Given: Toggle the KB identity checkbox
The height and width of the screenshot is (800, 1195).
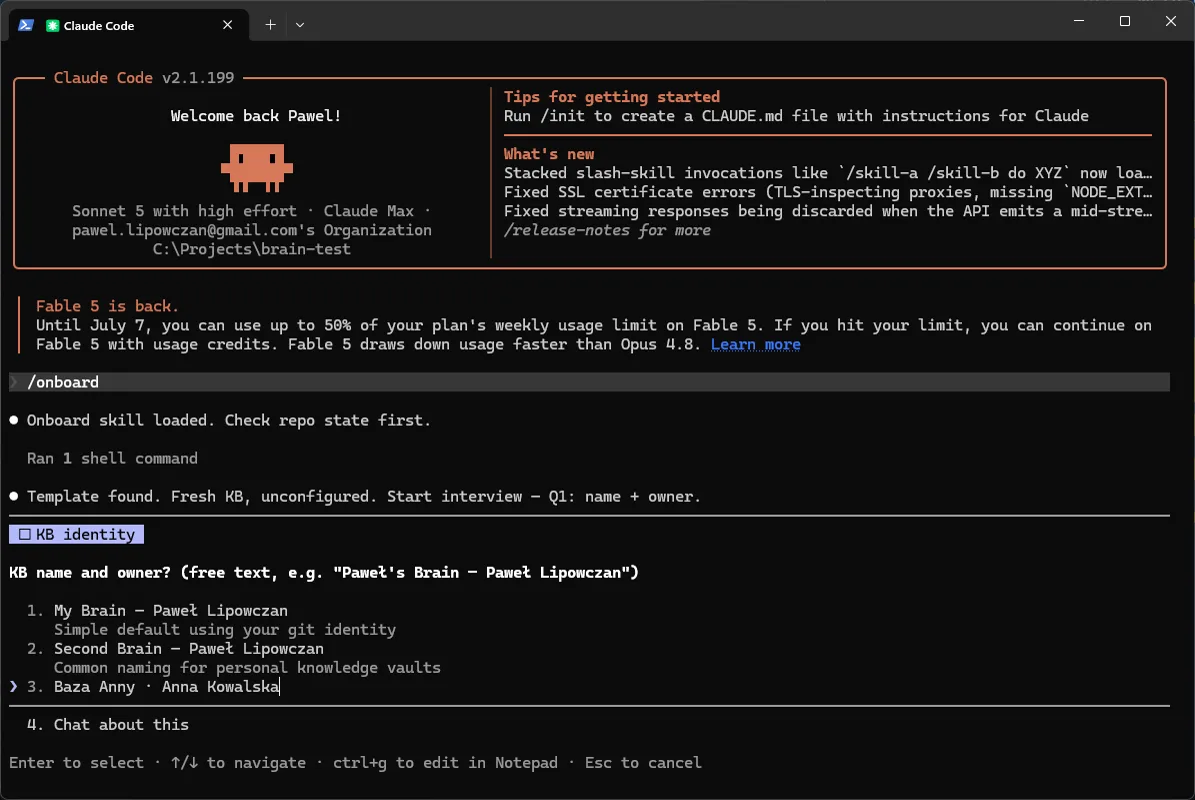Looking at the screenshot, I should coord(25,534).
